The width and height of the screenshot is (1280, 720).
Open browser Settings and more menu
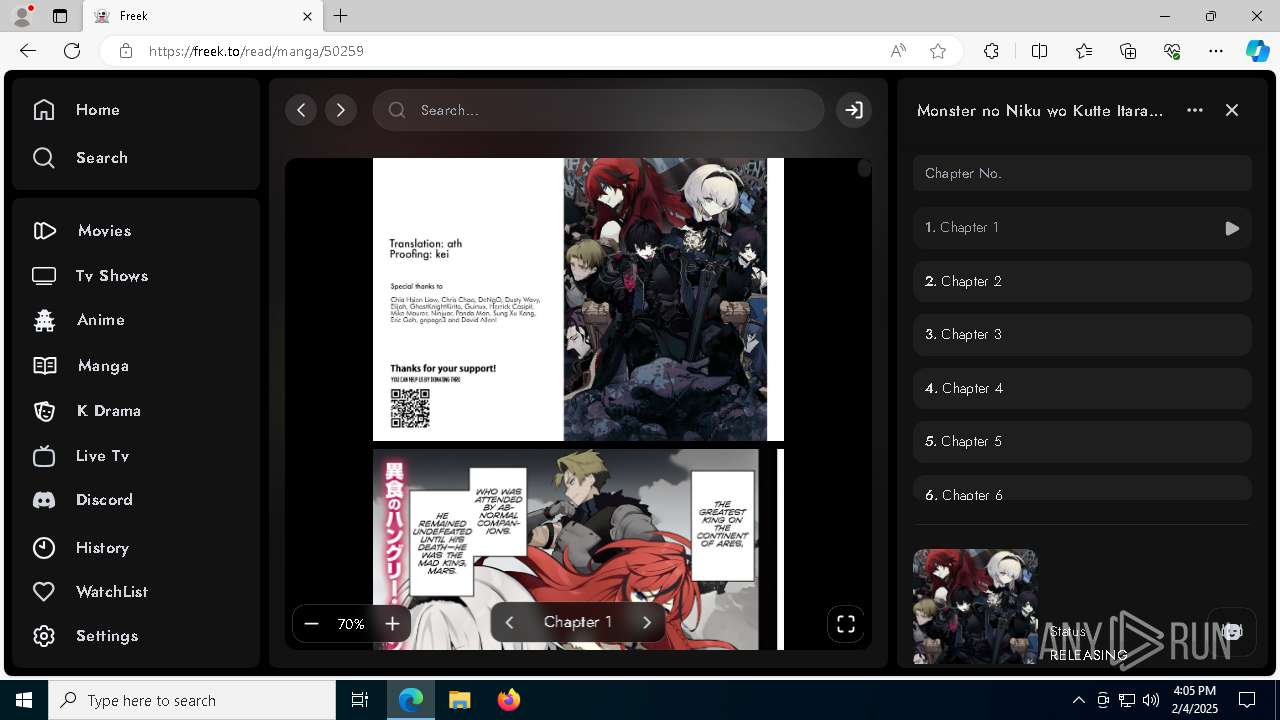(1216, 51)
